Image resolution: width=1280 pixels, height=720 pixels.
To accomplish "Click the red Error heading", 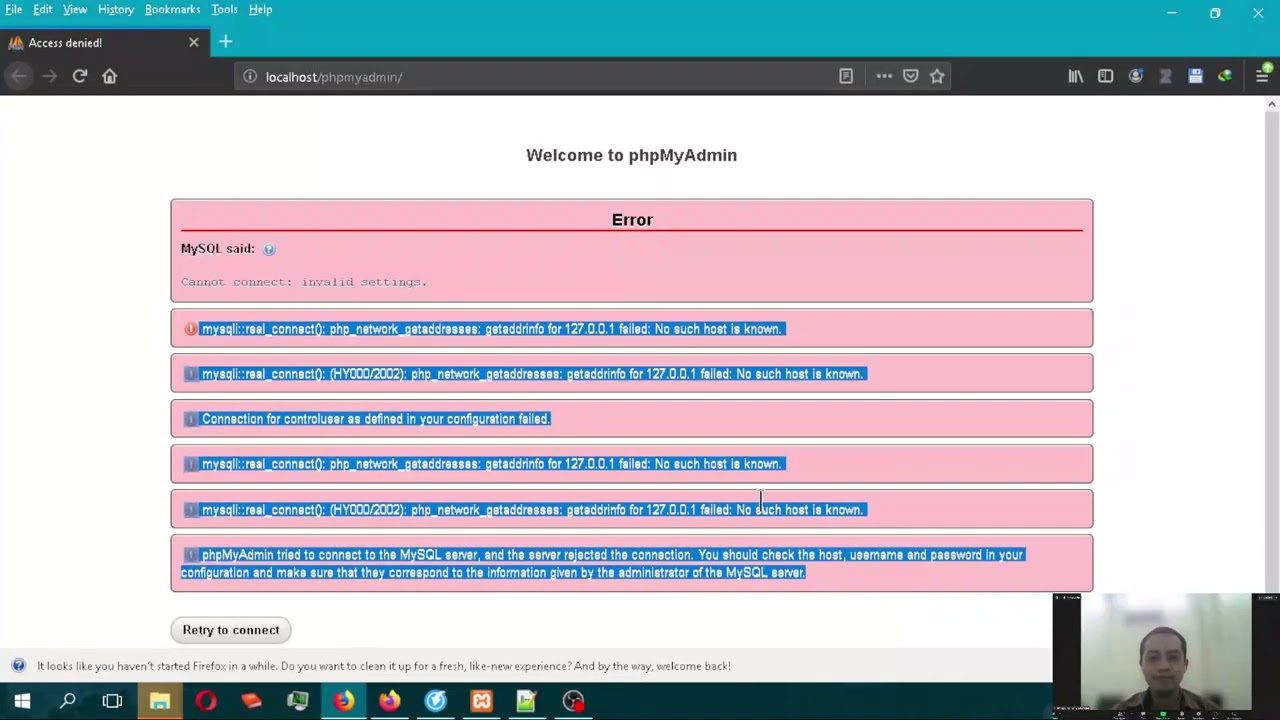I will coord(632,220).
